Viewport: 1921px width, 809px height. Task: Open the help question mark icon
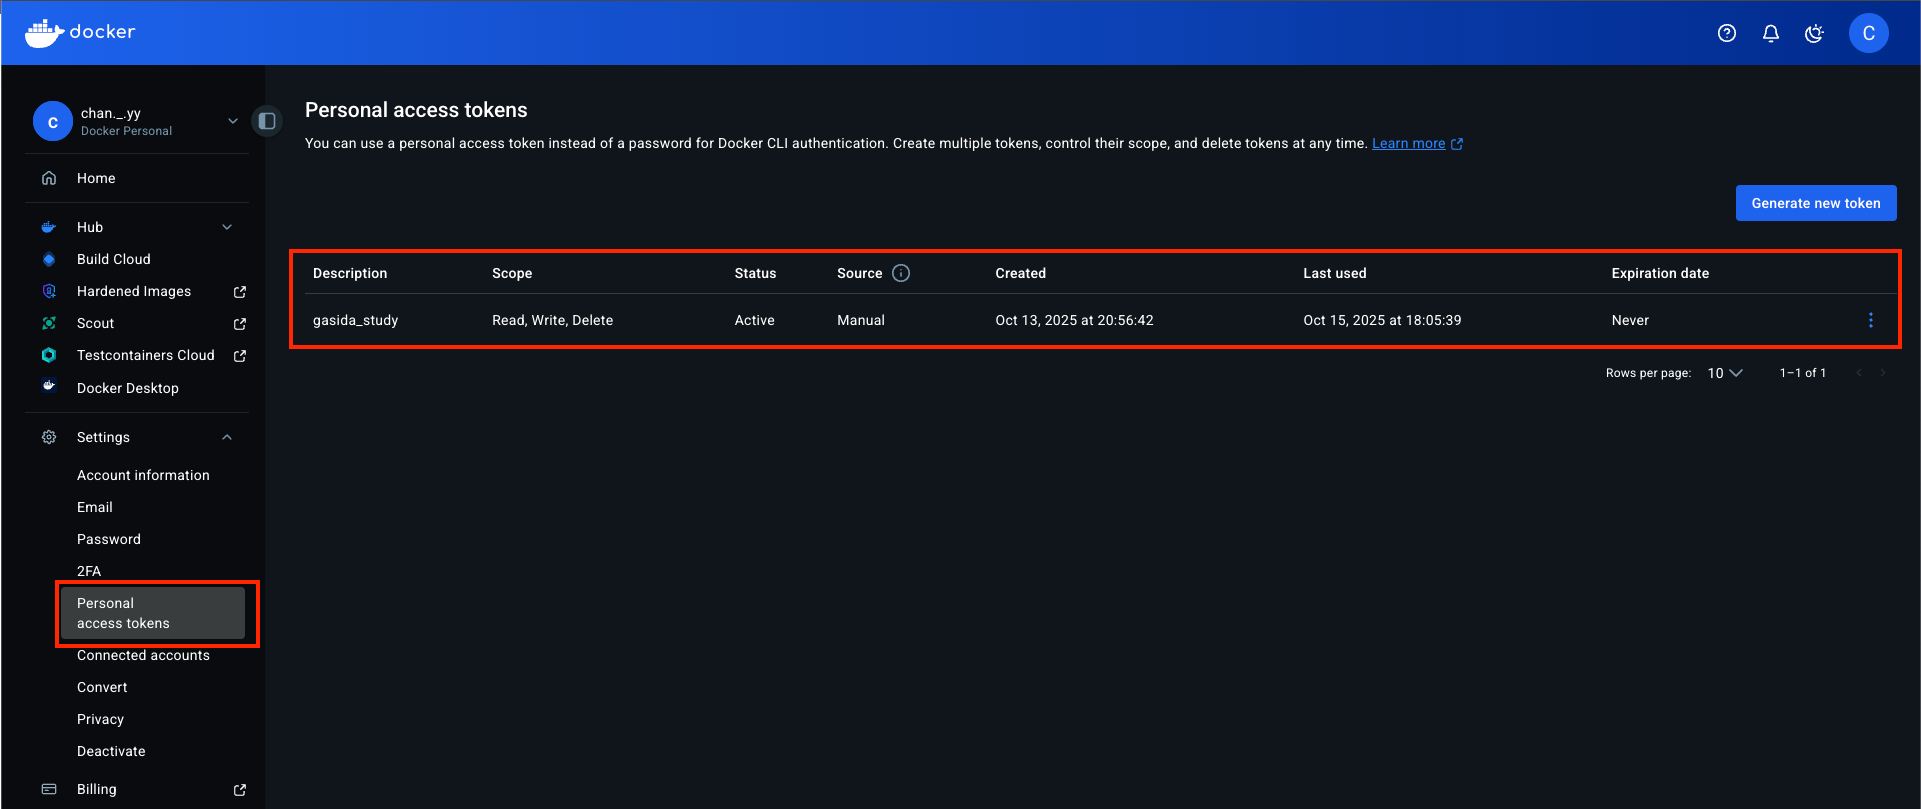1726,33
